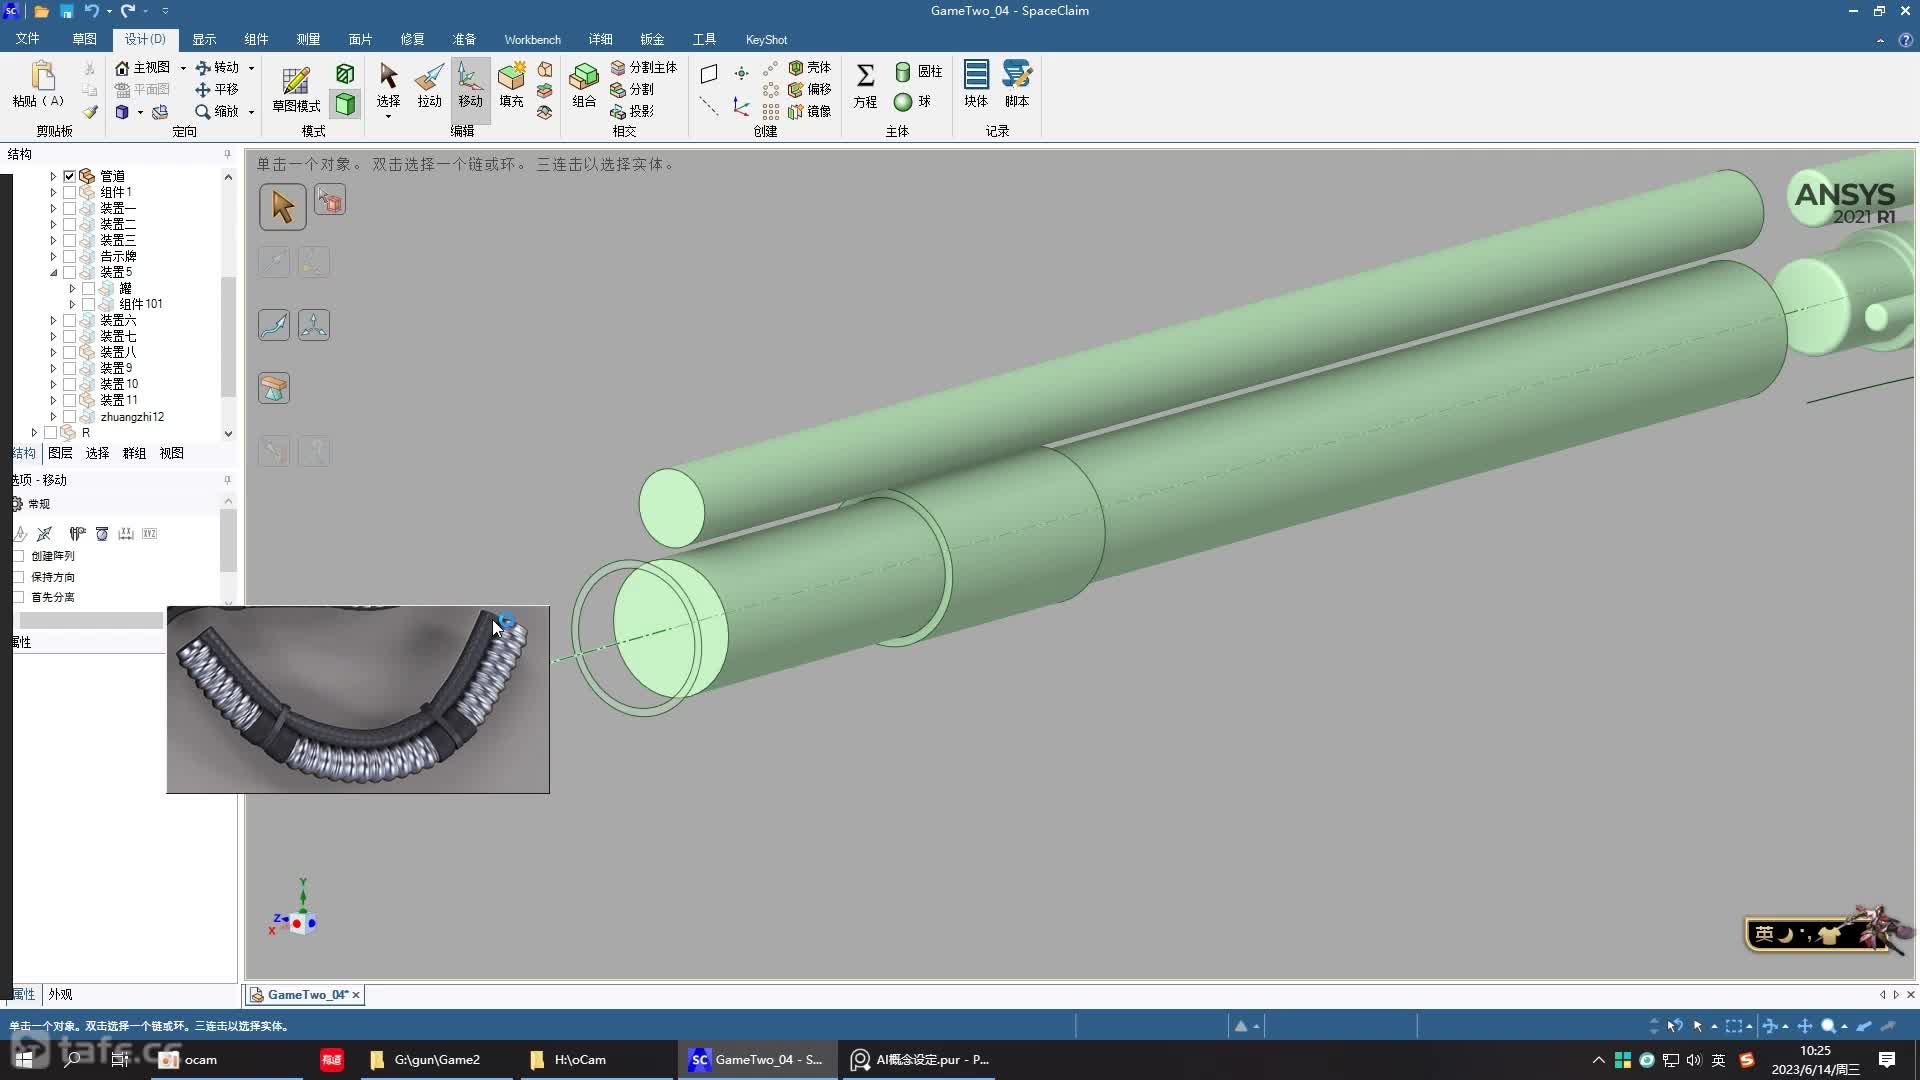
Task: Click the 偏移 (Offset) tool
Action: click(x=810, y=89)
